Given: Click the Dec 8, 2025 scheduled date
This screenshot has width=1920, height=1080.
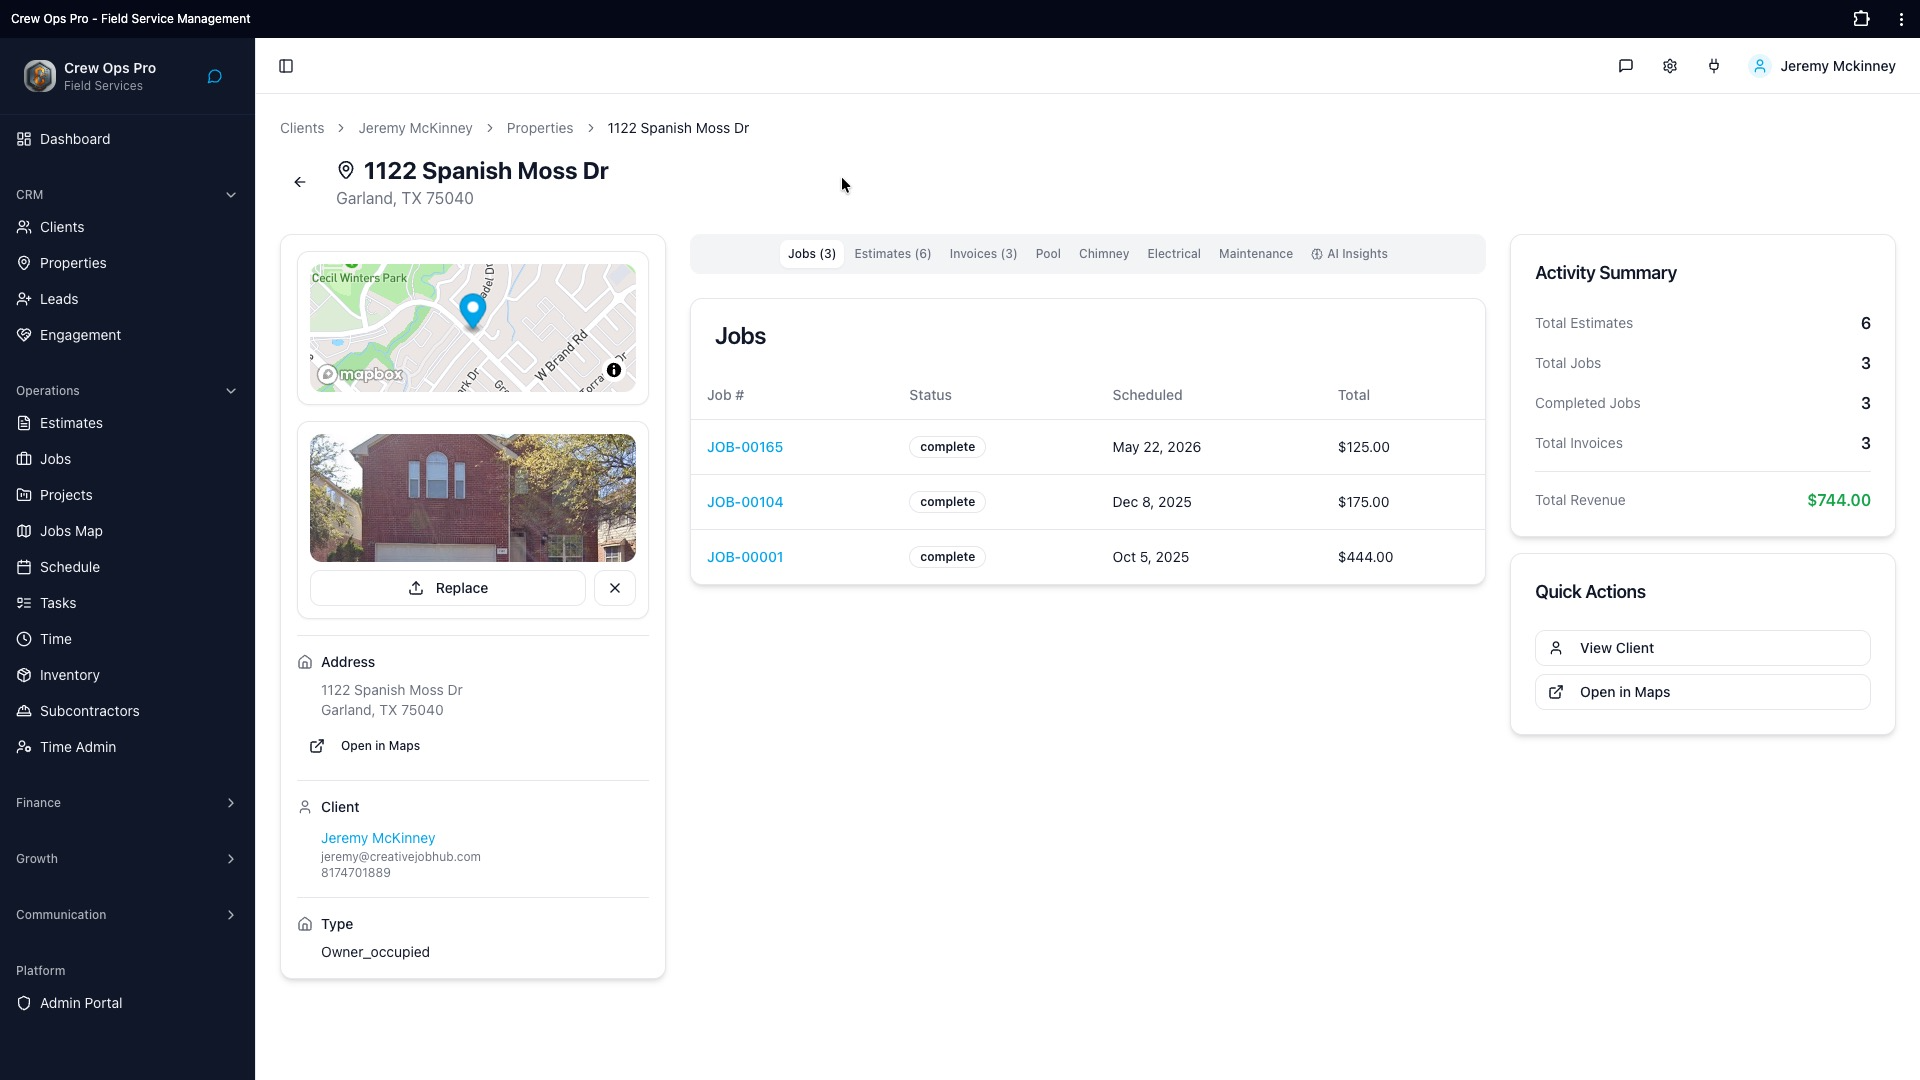Looking at the screenshot, I should (1152, 502).
